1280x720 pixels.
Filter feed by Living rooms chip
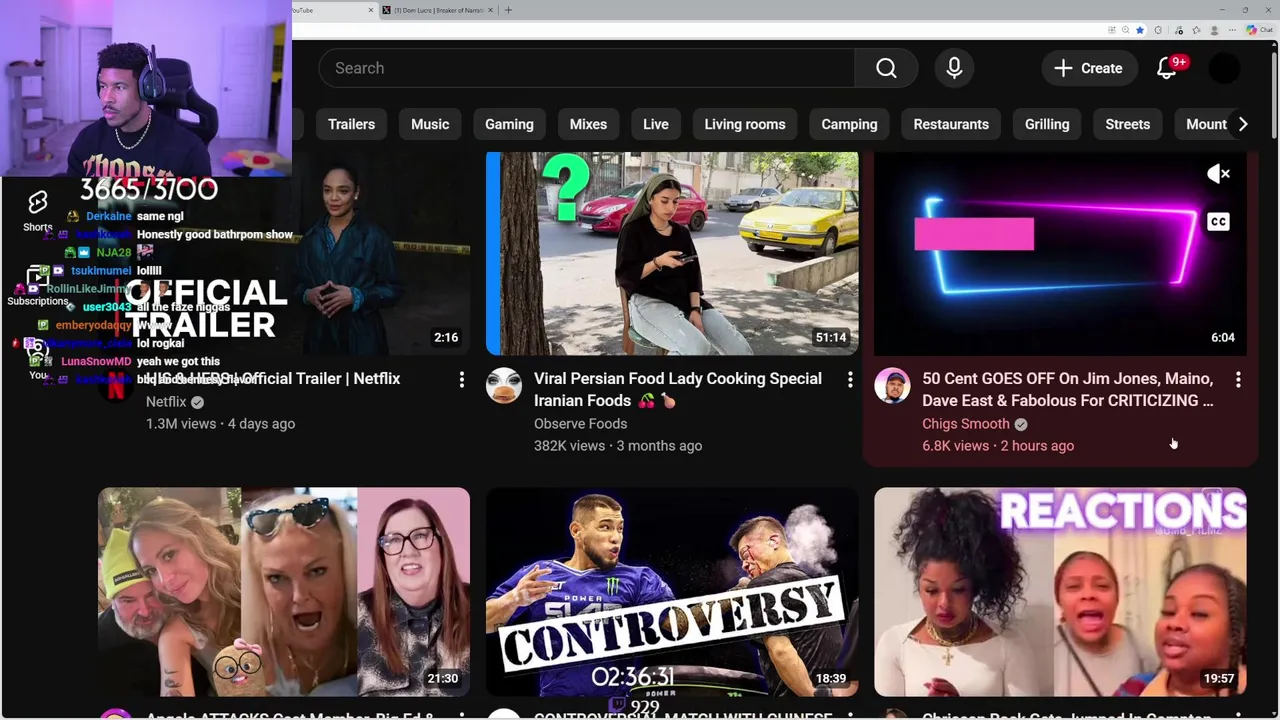coord(745,124)
